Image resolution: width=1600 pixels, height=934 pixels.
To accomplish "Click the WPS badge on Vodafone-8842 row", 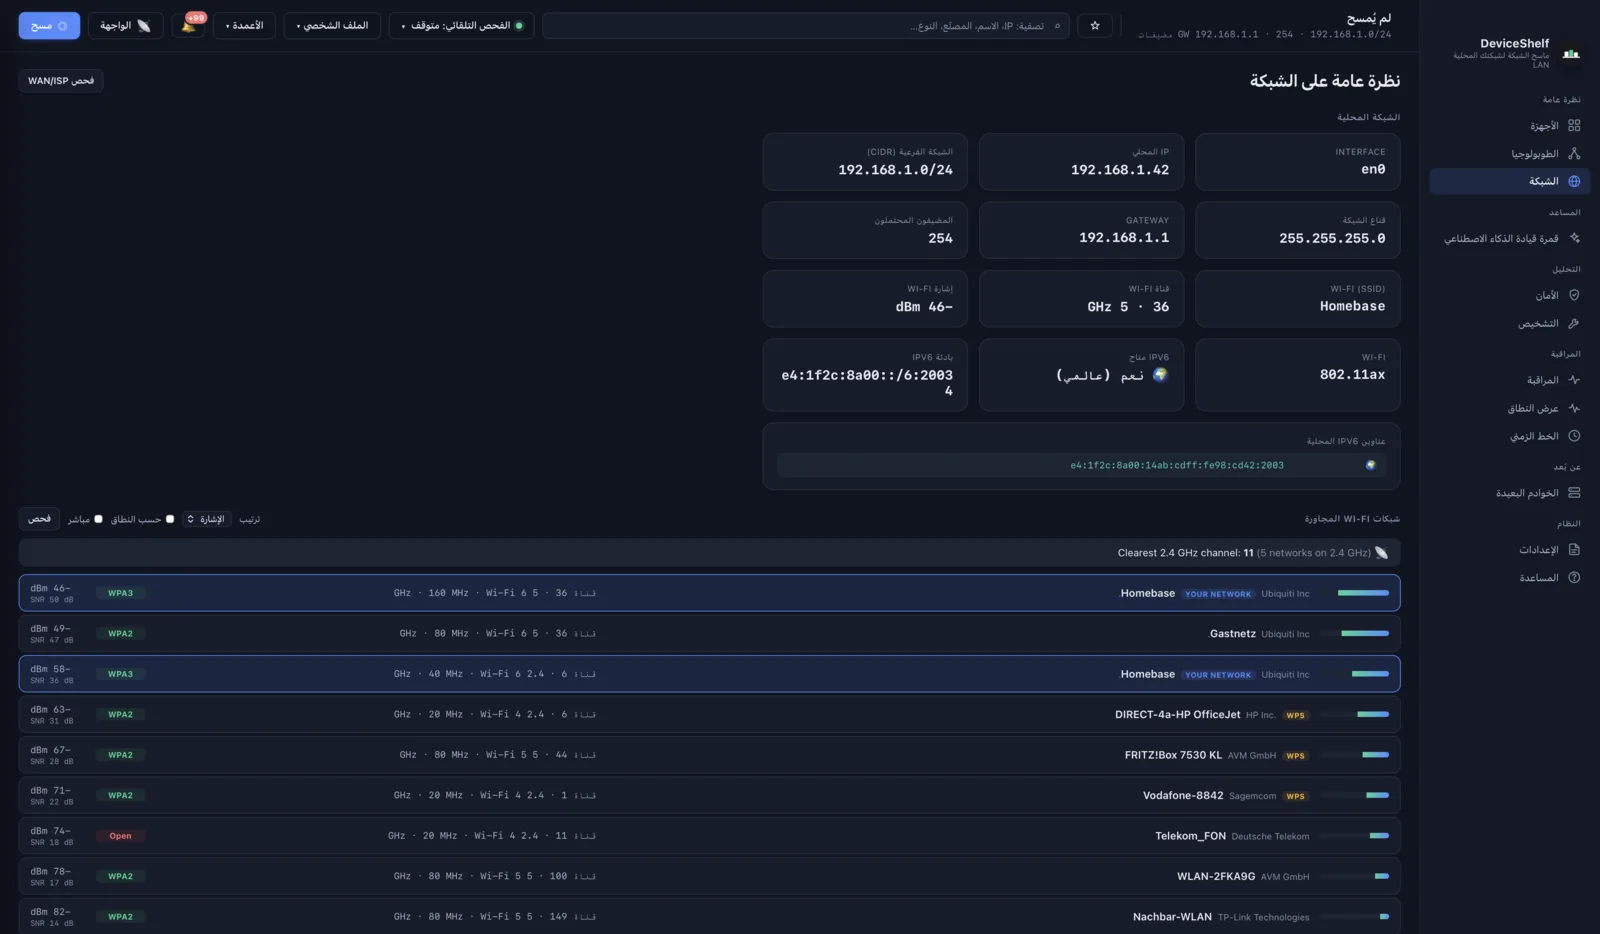I will click(x=1296, y=796).
